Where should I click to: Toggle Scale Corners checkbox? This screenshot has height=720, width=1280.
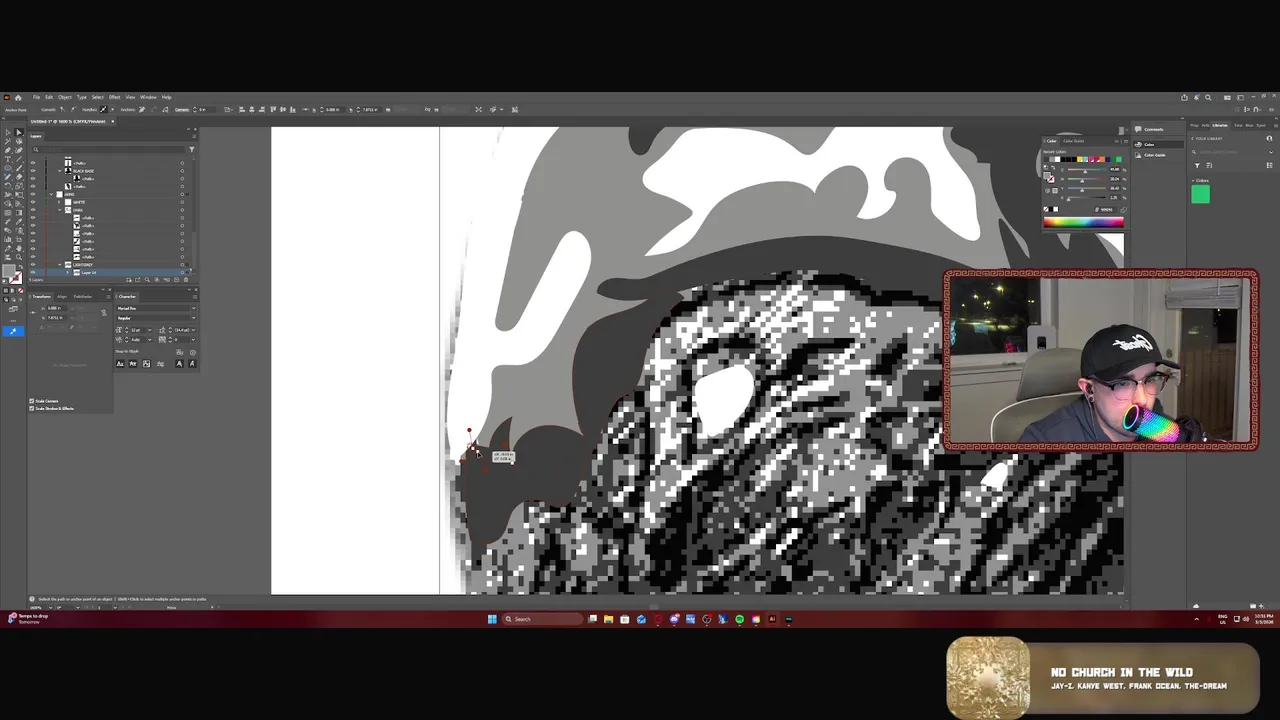coord(32,401)
